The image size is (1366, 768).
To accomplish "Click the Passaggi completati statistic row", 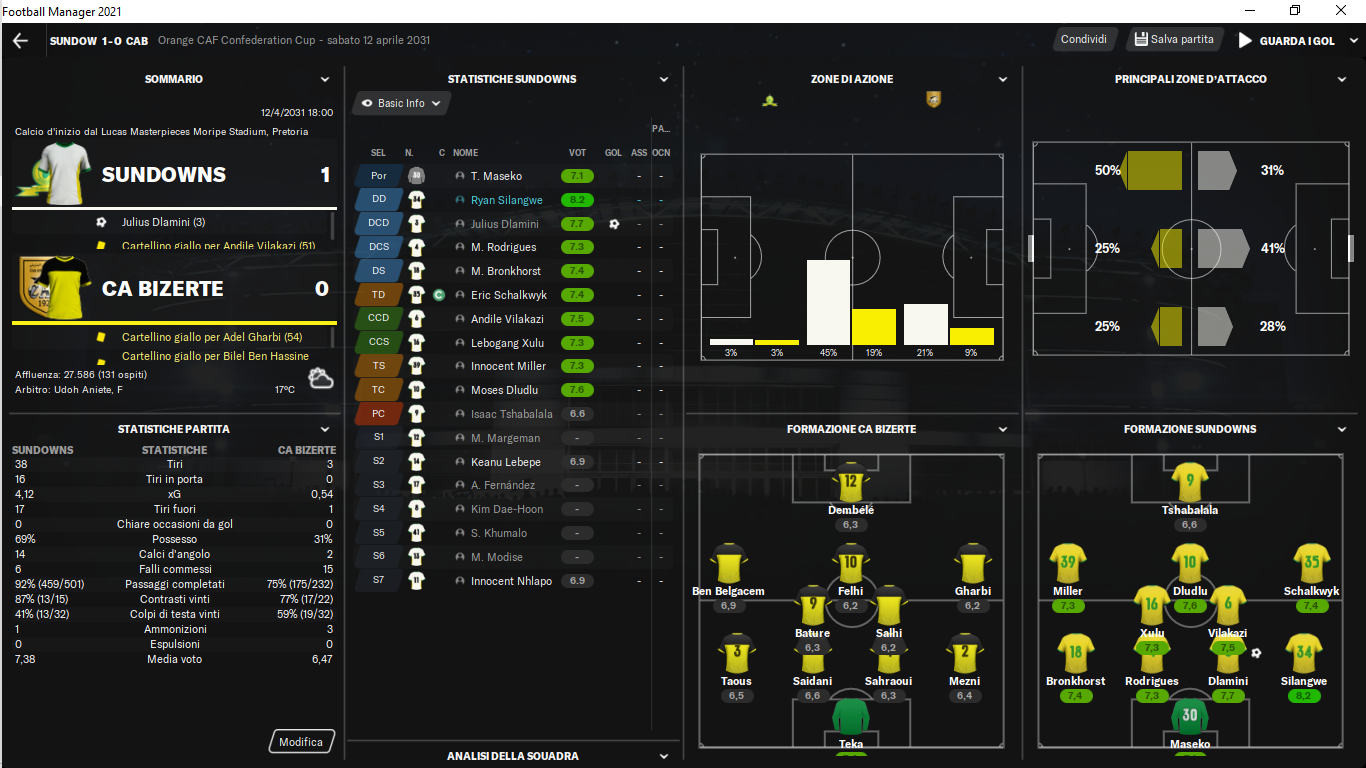I will pos(174,584).
